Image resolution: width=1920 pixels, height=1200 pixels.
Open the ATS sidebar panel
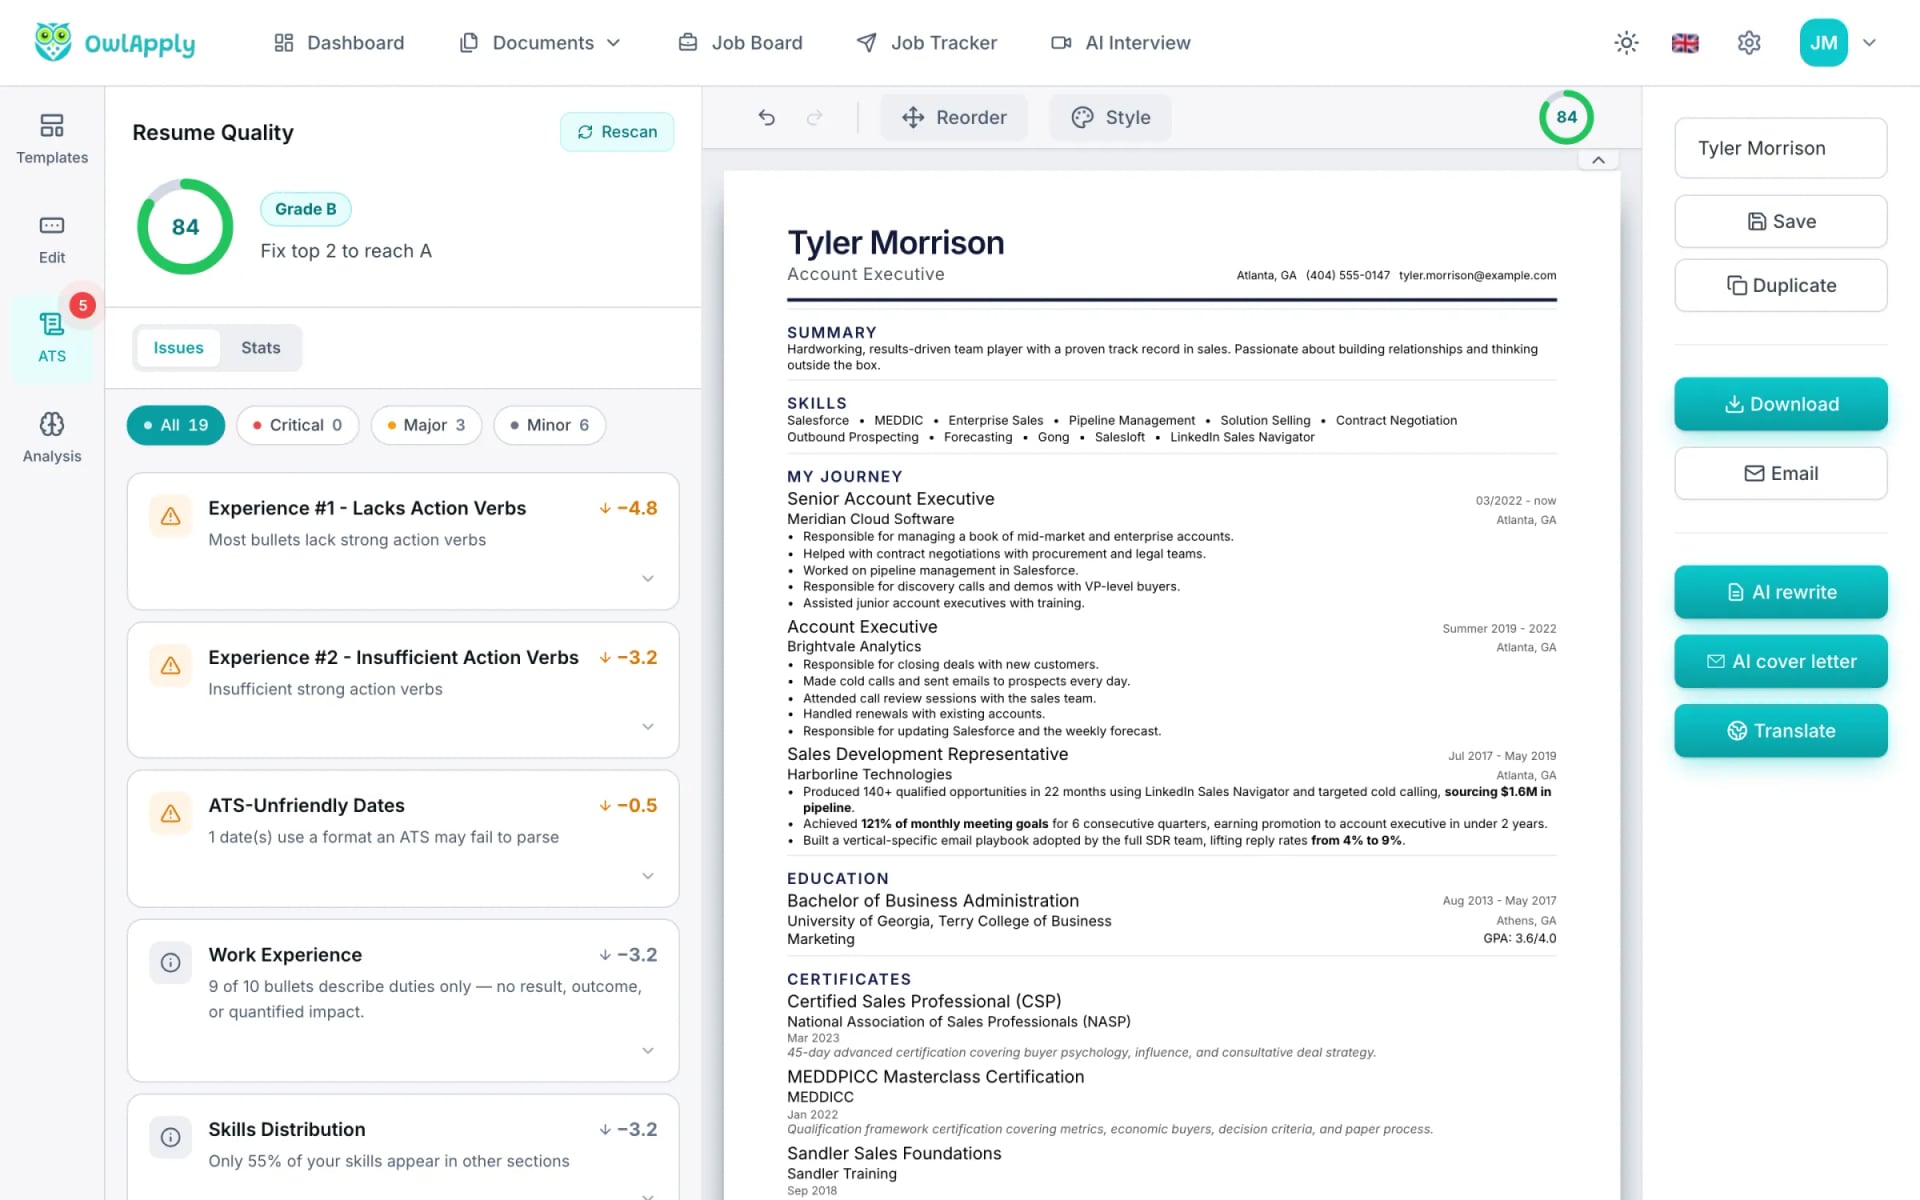(x=52, y=339)
